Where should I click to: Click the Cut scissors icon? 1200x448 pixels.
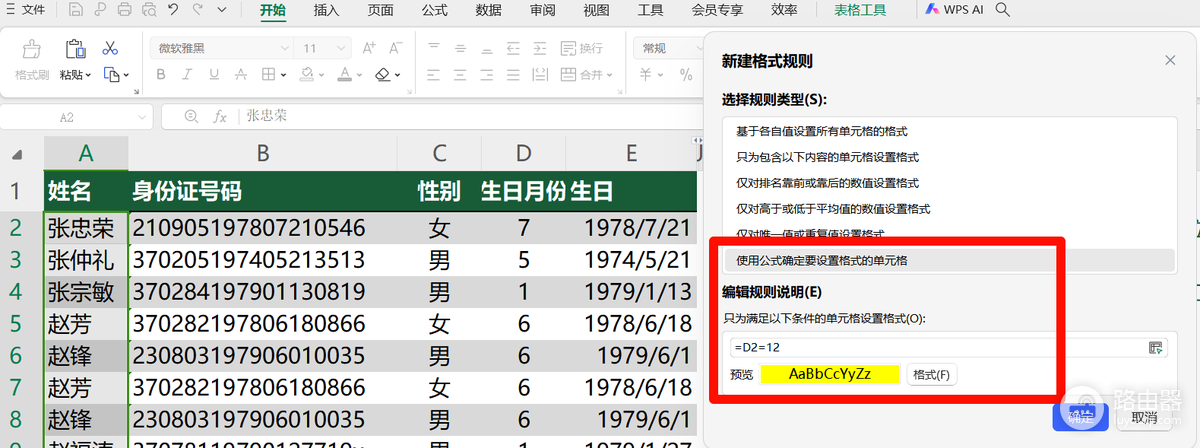110,48
